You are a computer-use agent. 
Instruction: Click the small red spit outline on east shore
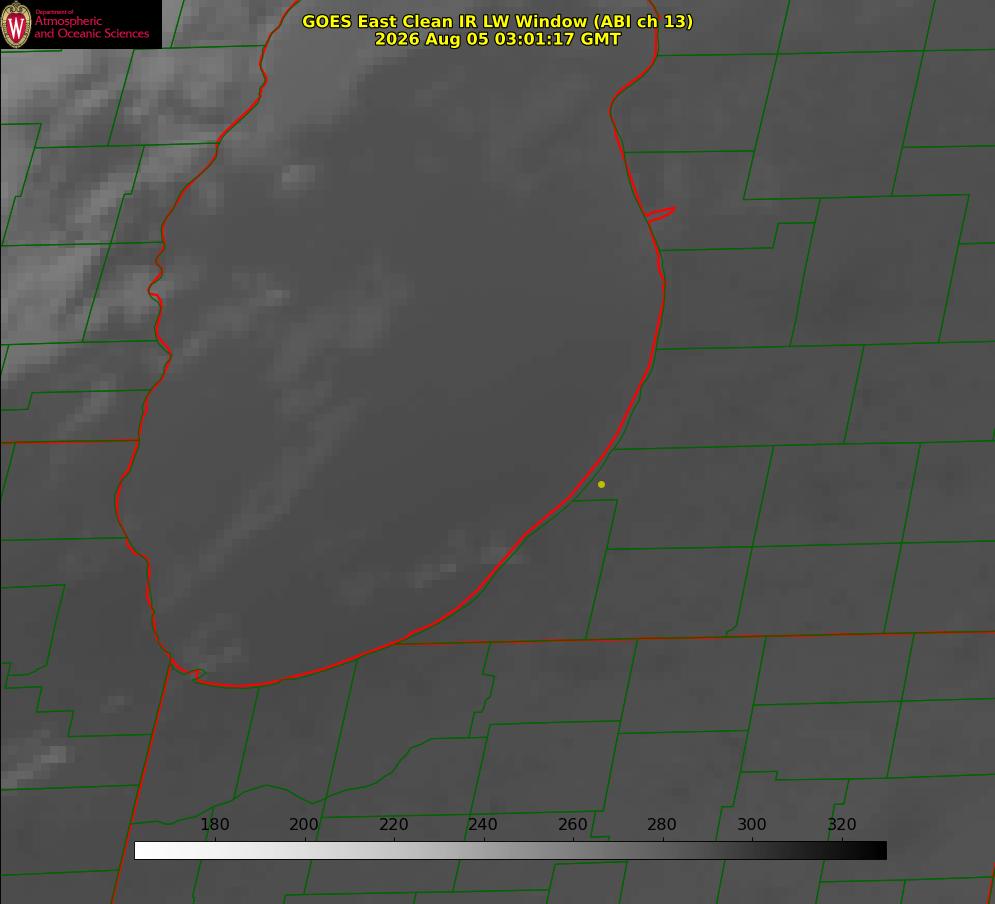(x=660, y=214)
